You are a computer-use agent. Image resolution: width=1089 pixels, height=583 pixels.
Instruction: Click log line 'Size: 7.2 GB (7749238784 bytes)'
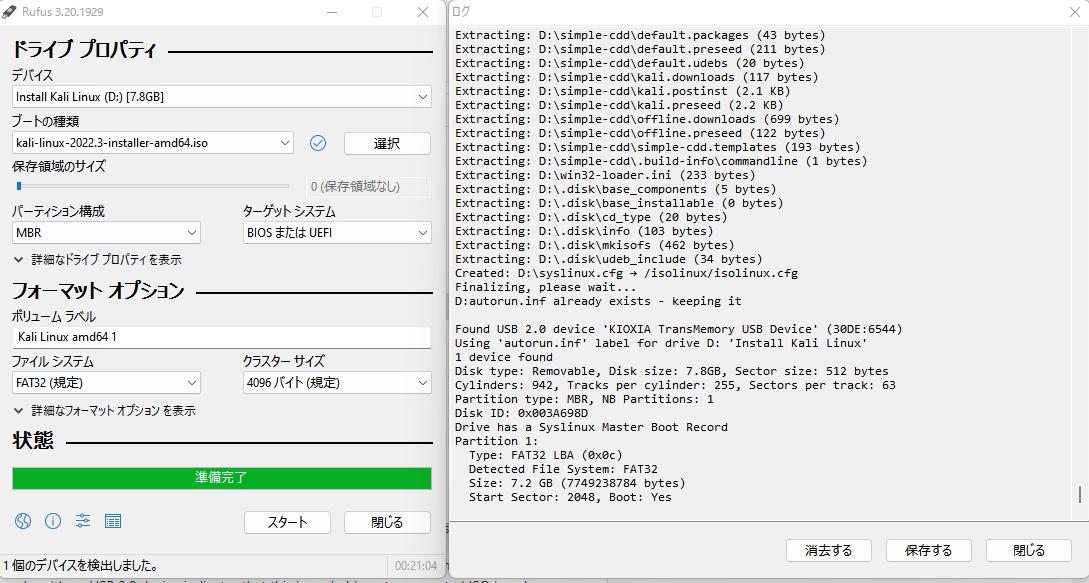point(577,483)
